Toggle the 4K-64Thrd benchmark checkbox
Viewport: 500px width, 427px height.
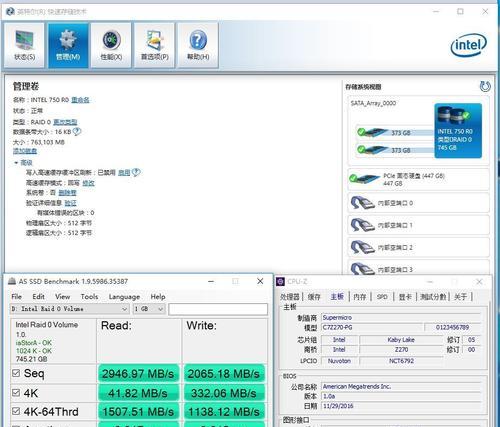[16, 411]
